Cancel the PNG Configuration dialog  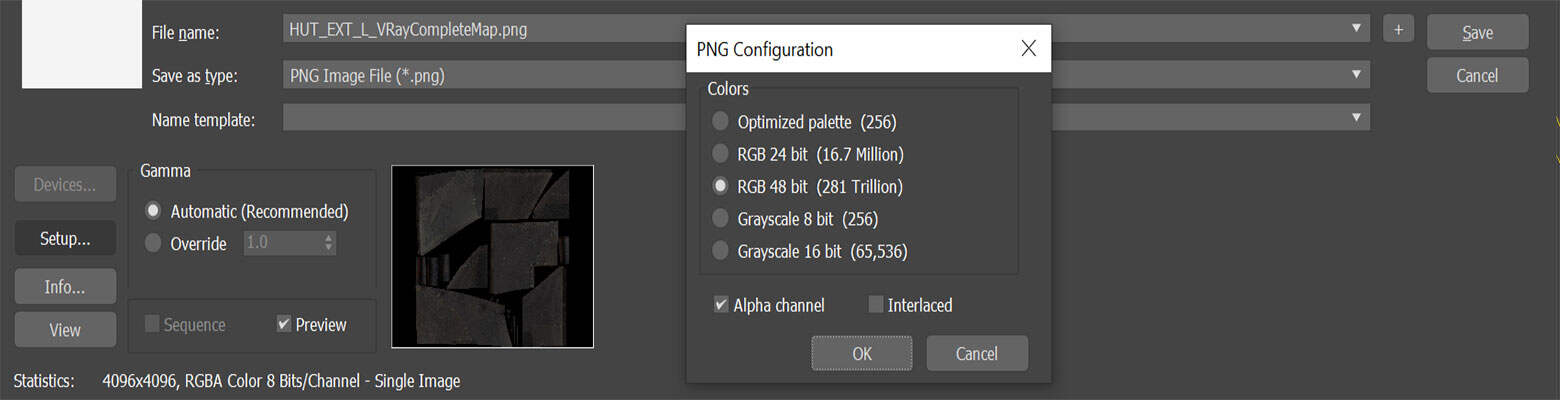[x=976, y=353]
